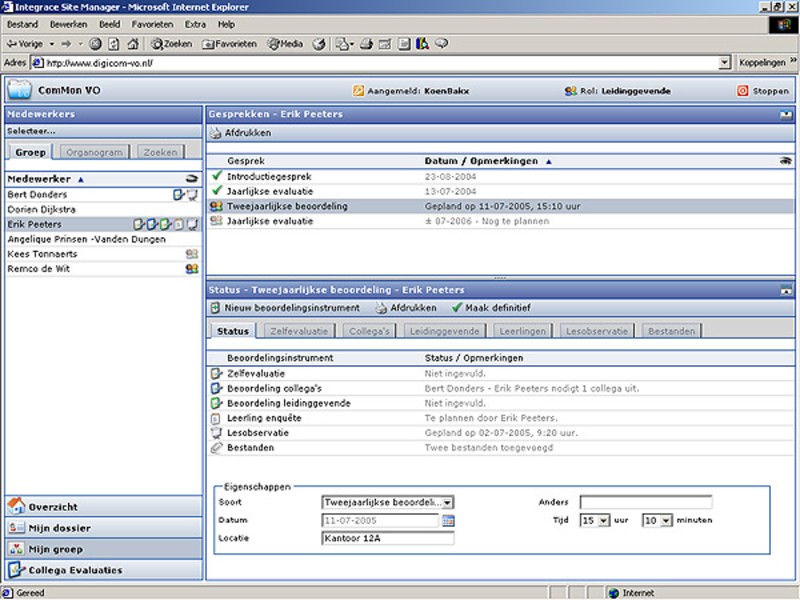Switch to the Organogram tab
Screen dimensions: 800x600
click(x=92, y=153)
